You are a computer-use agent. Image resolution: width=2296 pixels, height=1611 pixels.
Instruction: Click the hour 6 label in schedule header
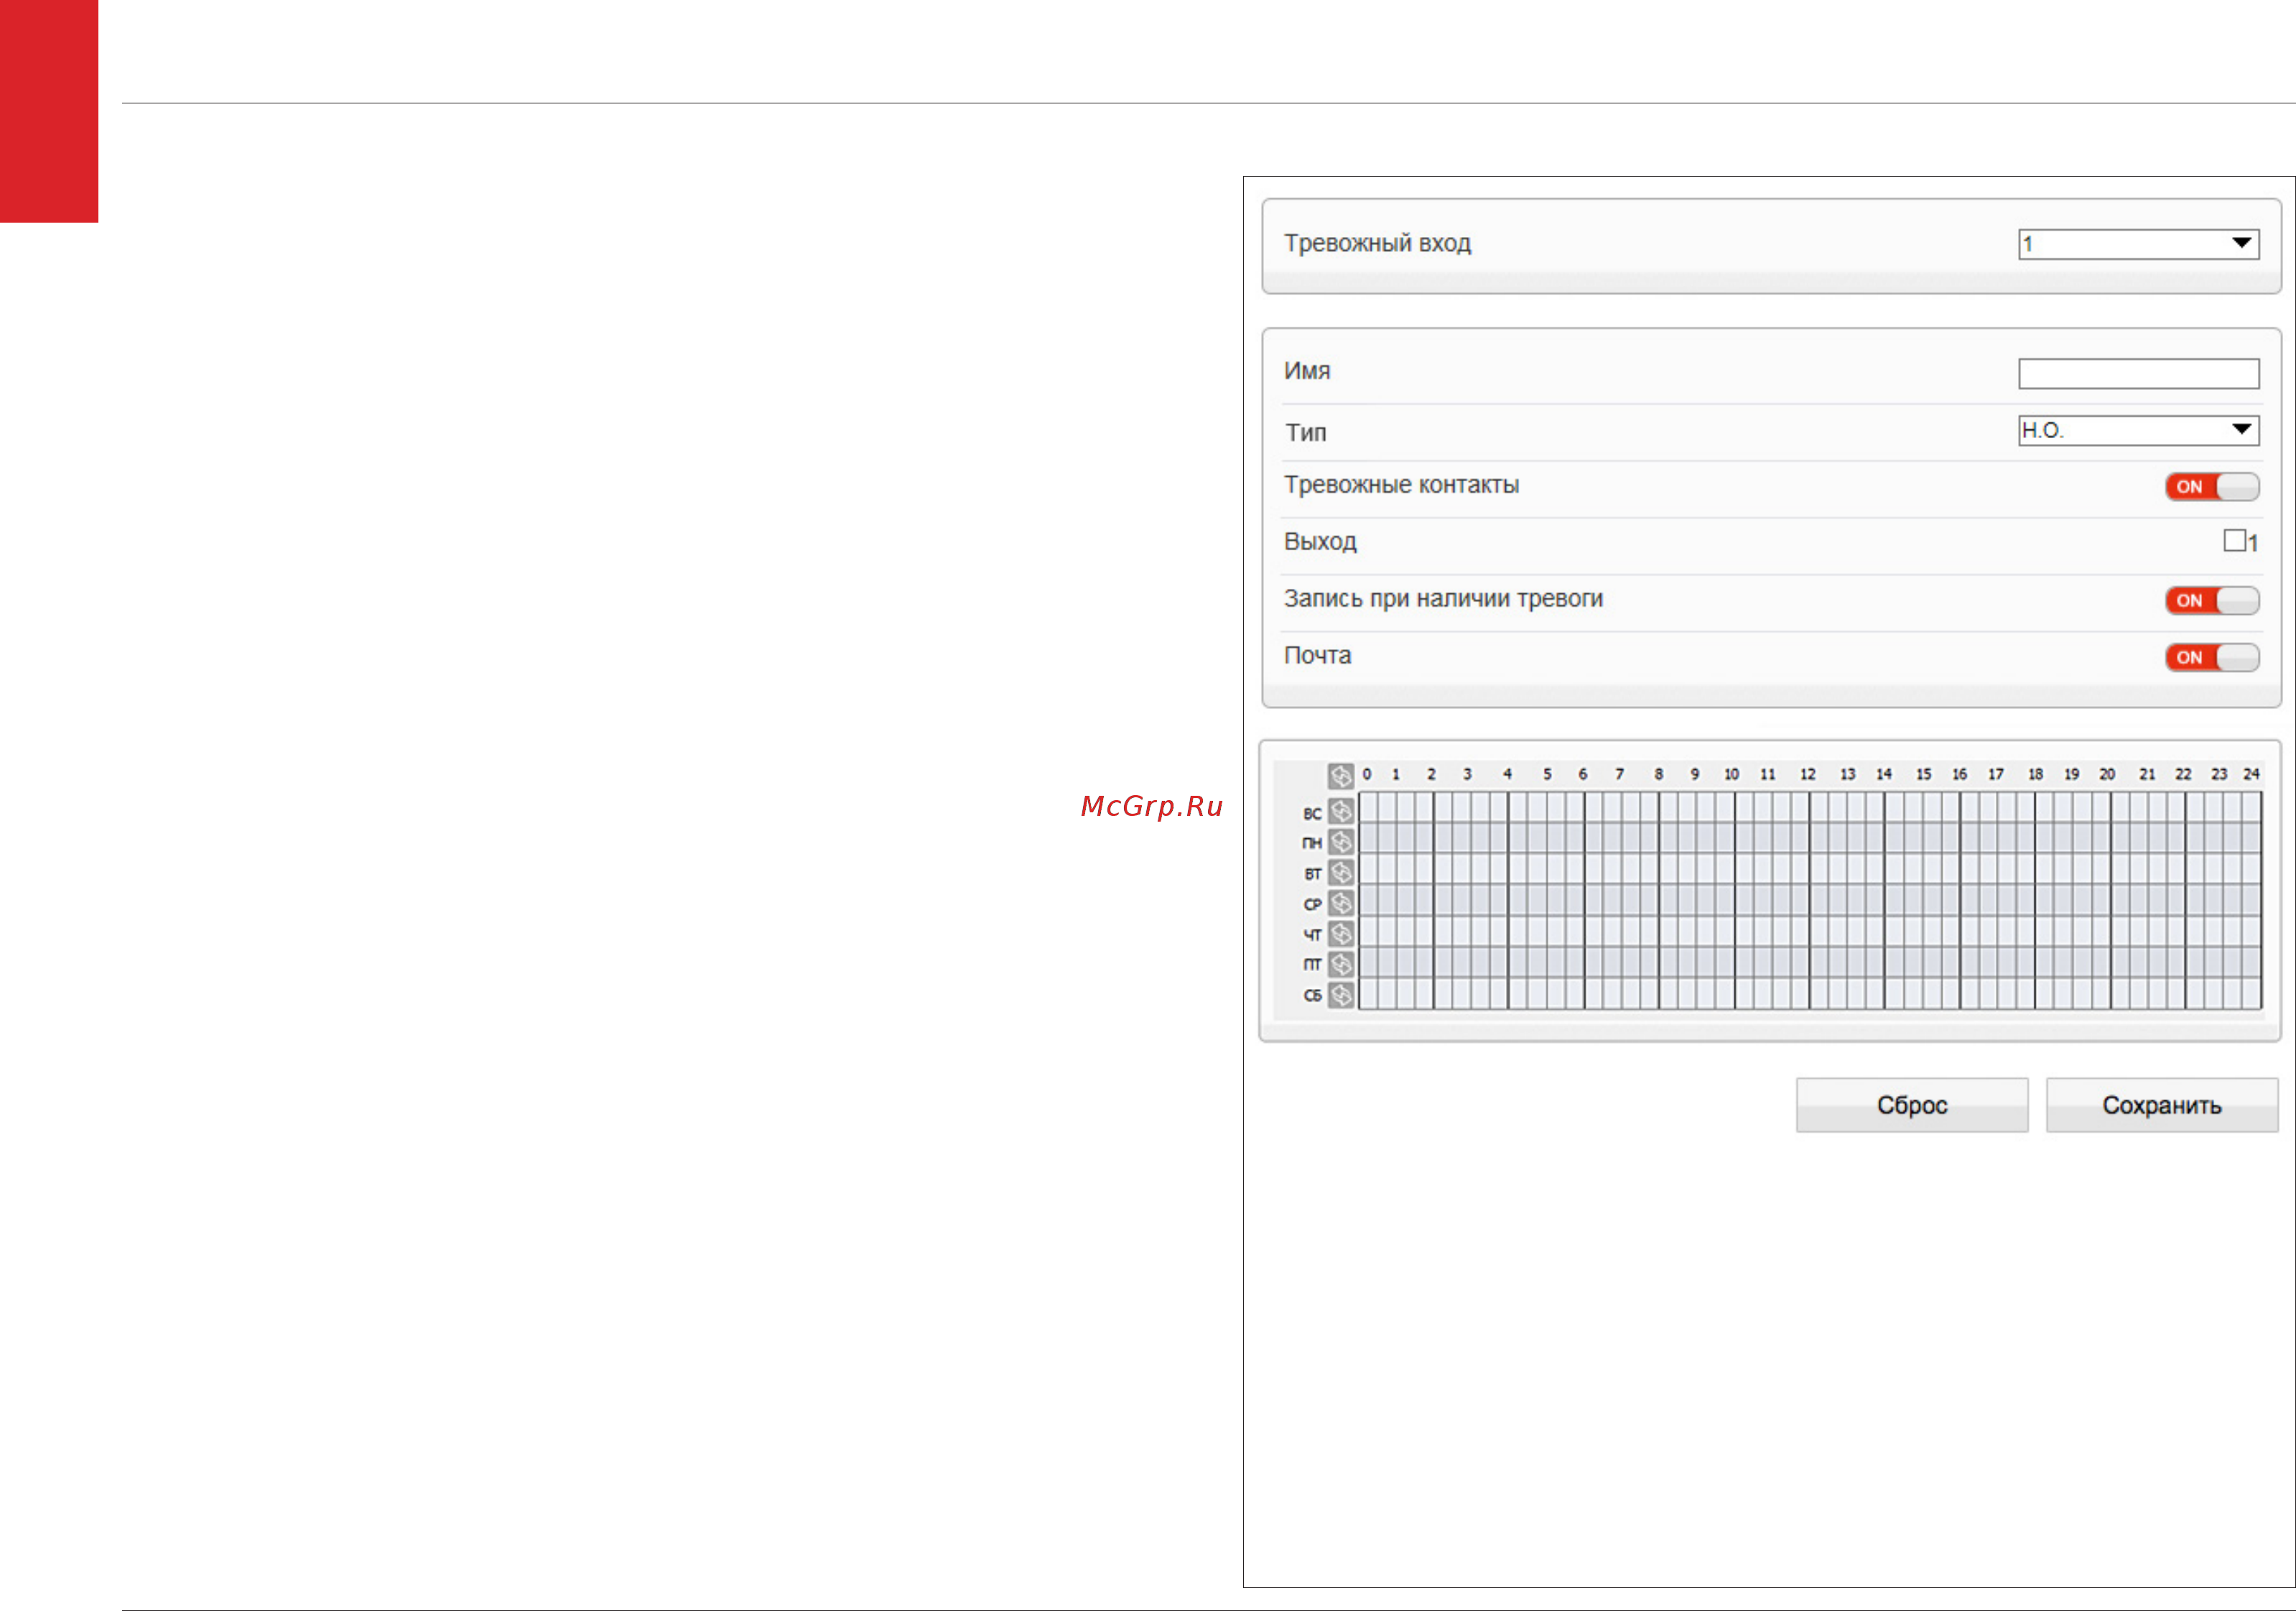click(x=1582, y=774)
